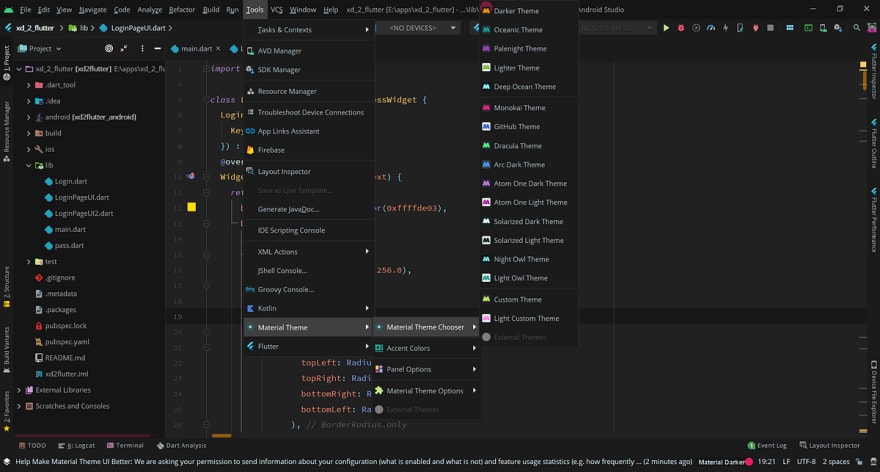Click LoginPageUI.dart breadcrumb
The width and height of the screenshot is (880, 472).
click(134, 28)
